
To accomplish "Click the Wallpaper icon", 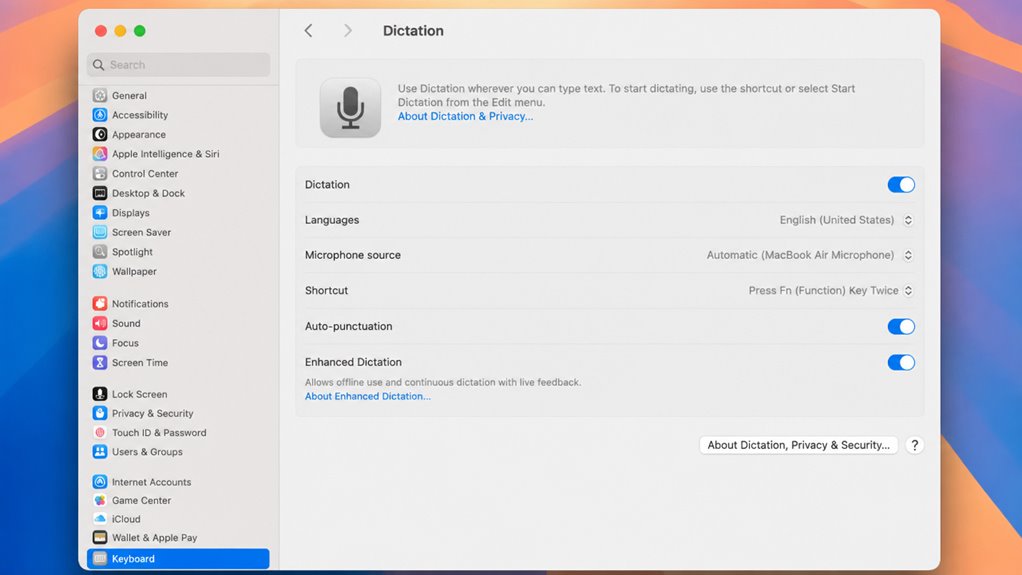I will (100, 271).
